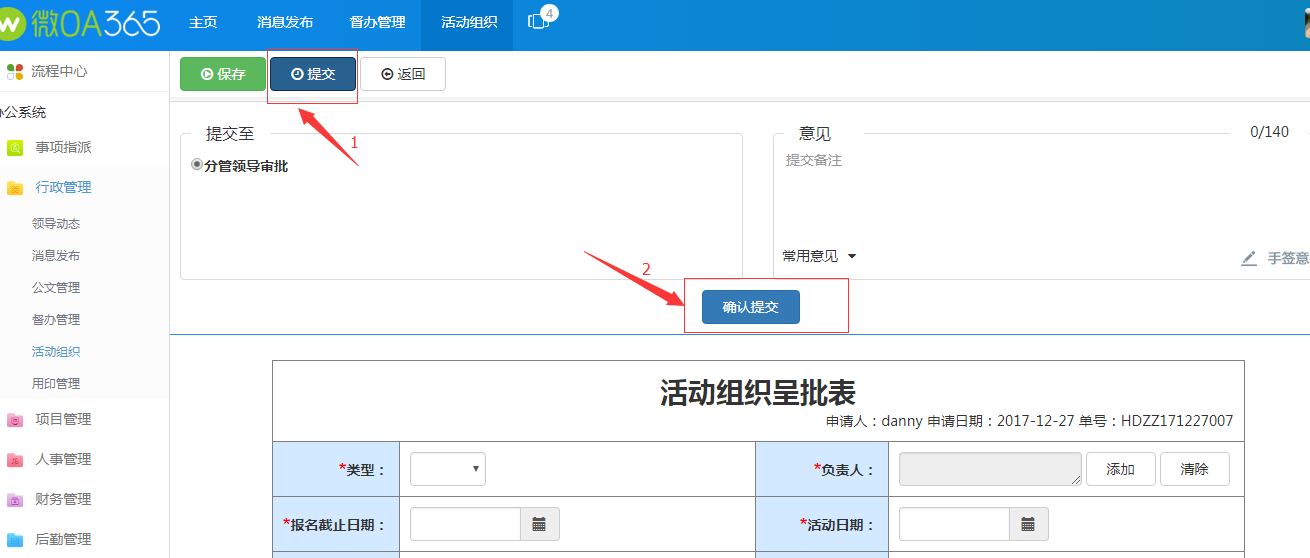Click the 流程中心 colored dots icon
1310x558 pixels.
pyautogui.click(x=14, y=72)
